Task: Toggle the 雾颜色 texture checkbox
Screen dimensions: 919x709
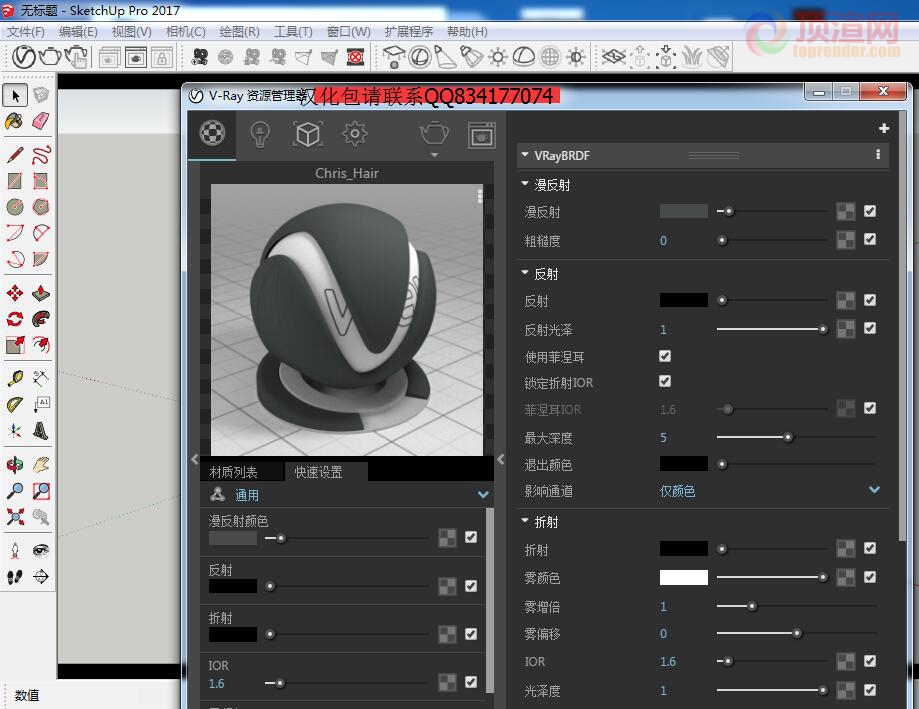Action: 870,577
